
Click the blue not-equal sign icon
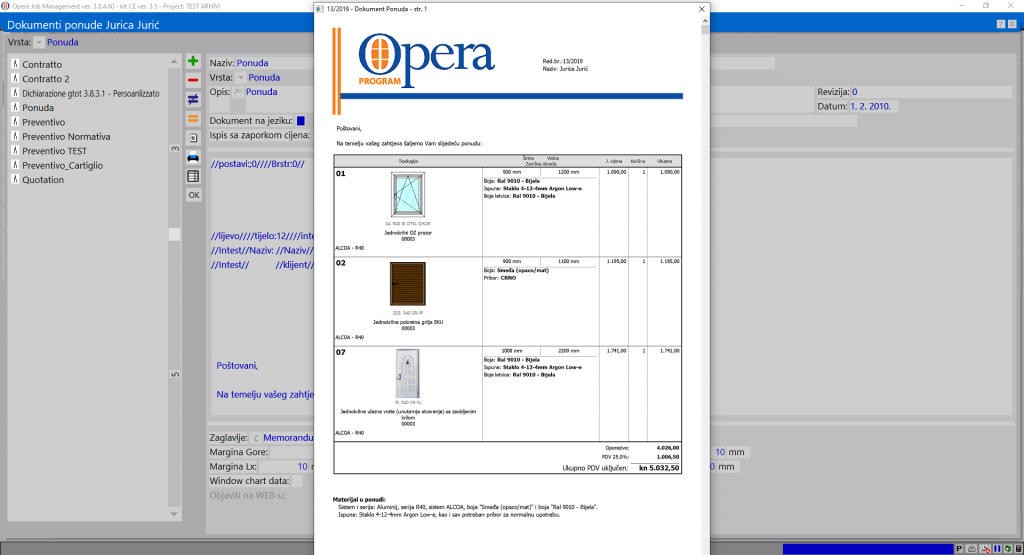pos(194,99)
